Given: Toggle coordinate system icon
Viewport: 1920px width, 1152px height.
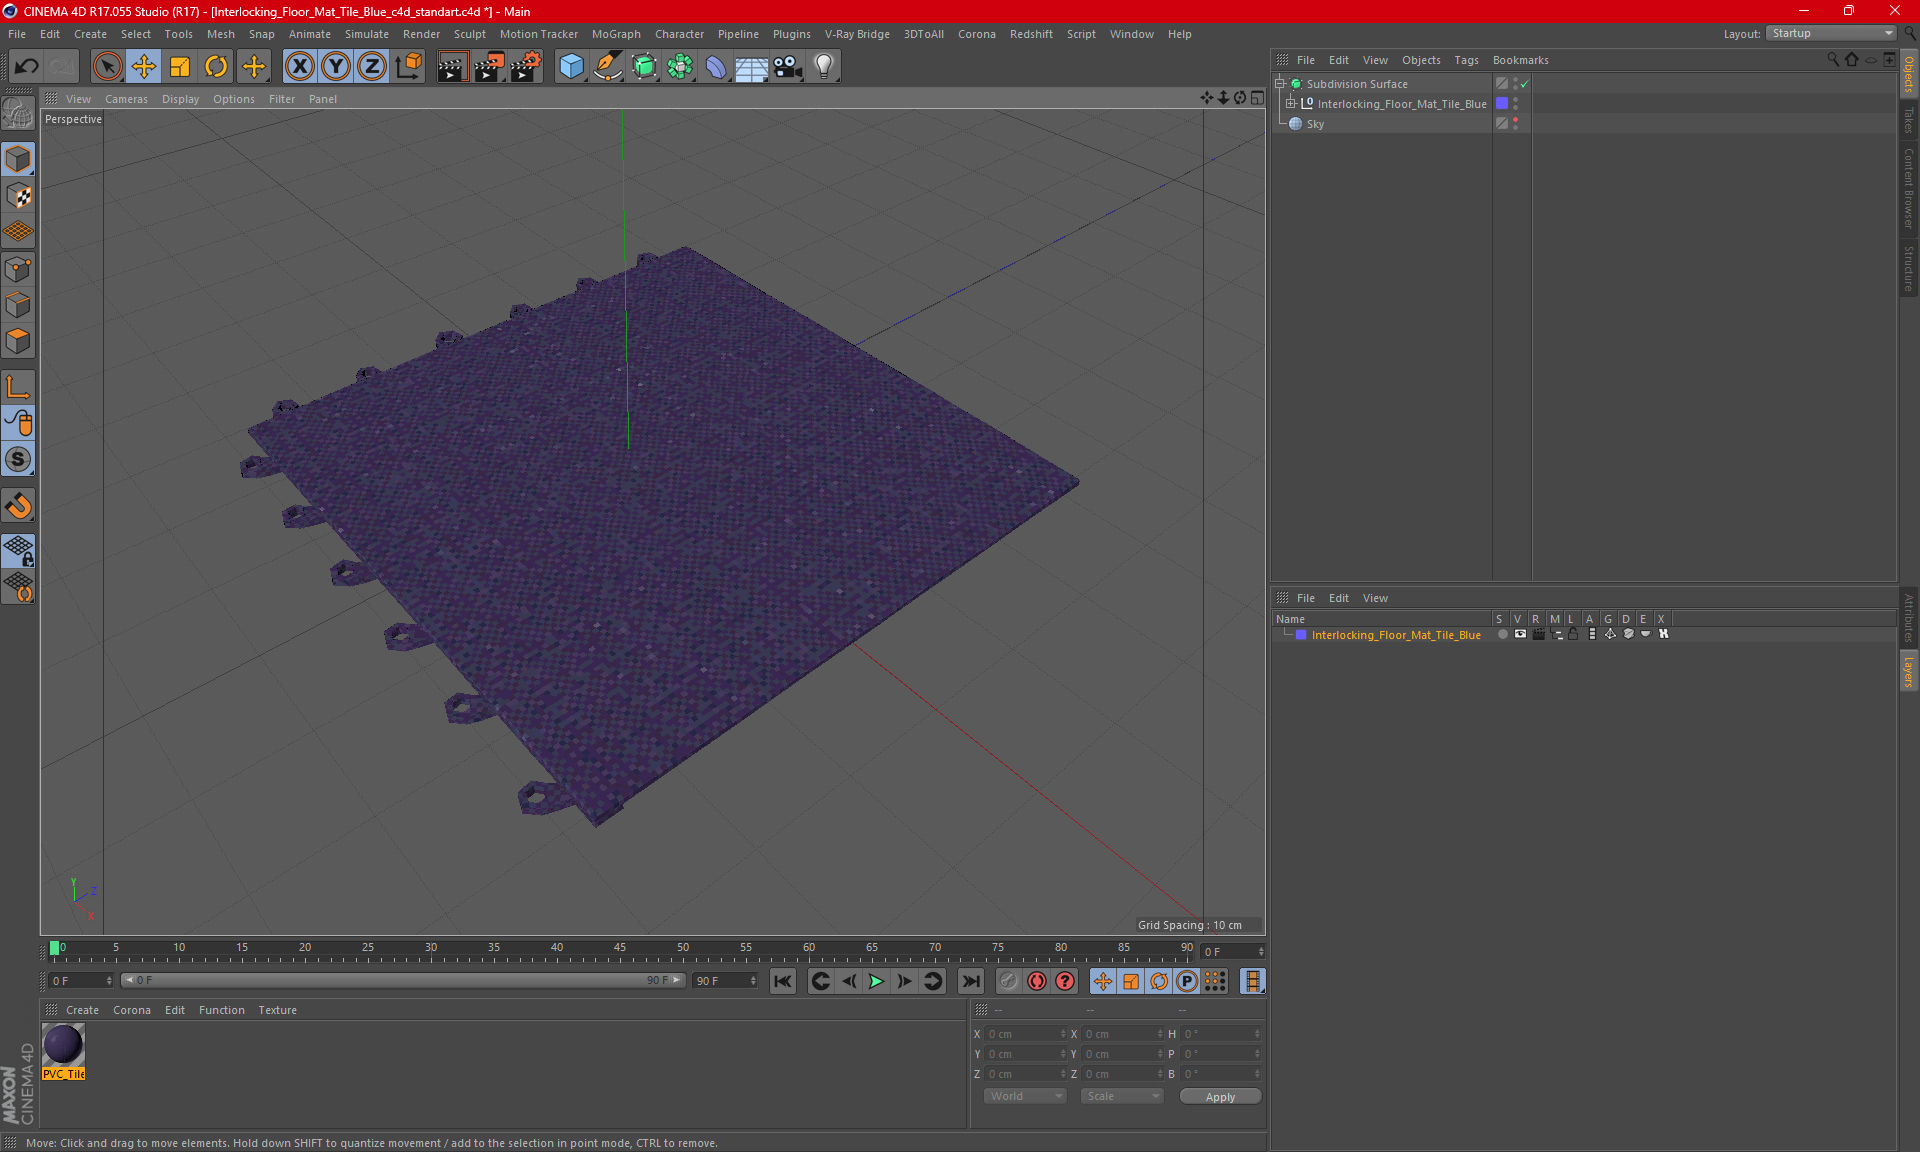Looking at the screenshot, I should pos(408,67).
